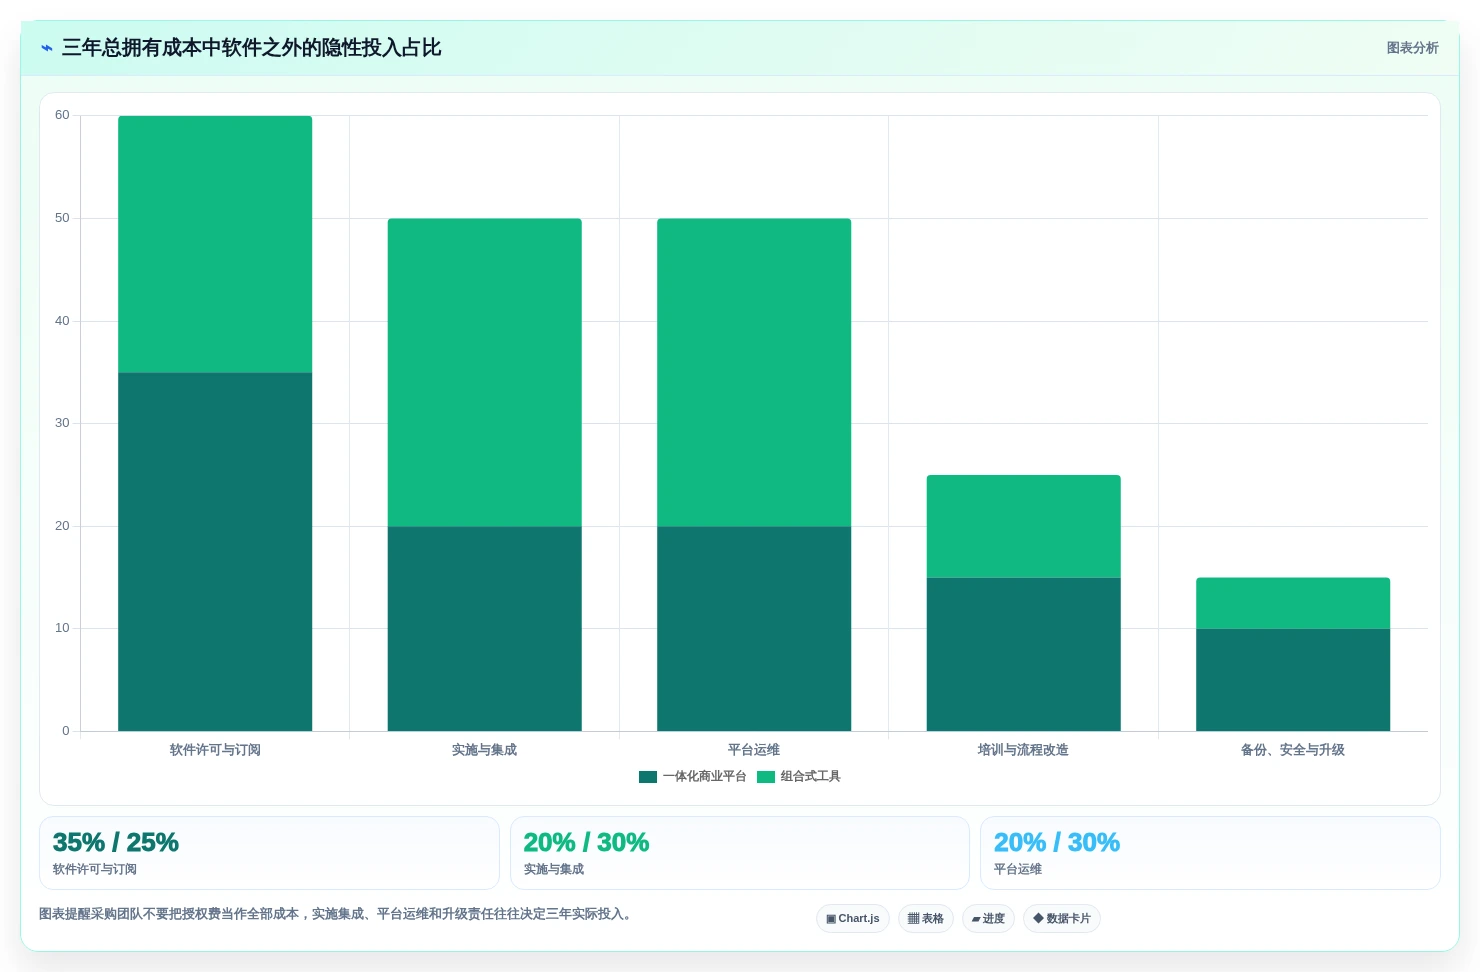This screenshot has height=972, width=1480.
Task: Select the 数据卡片 tag chip
Action: click(1062, 918)
